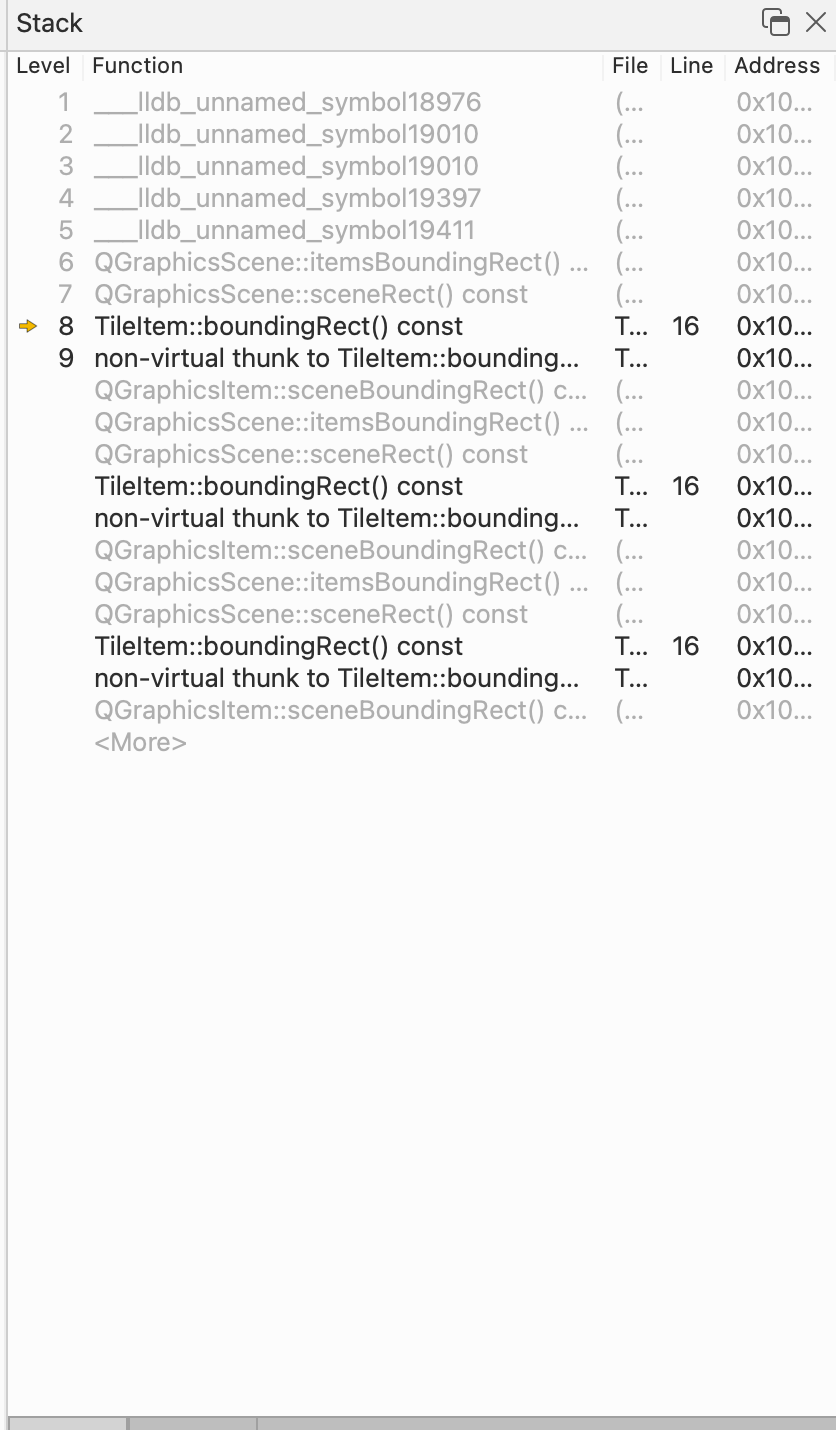Select level 3 stack frame row
836x1430 pixels.
pos(286,166)
